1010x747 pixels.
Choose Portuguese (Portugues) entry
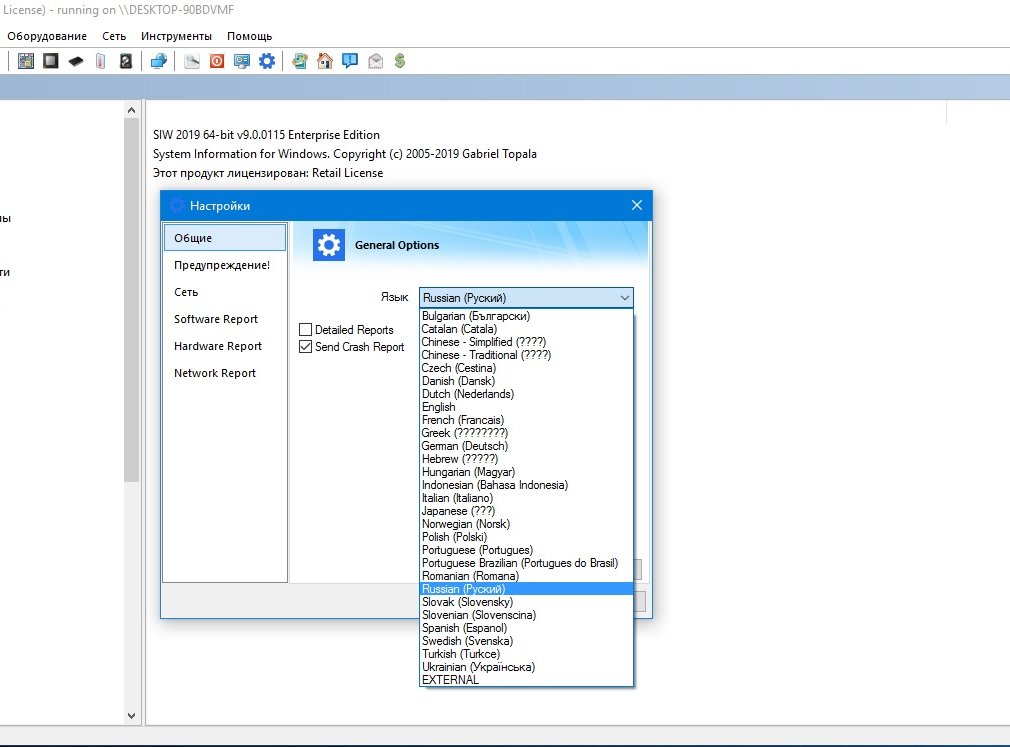point(526,550)
